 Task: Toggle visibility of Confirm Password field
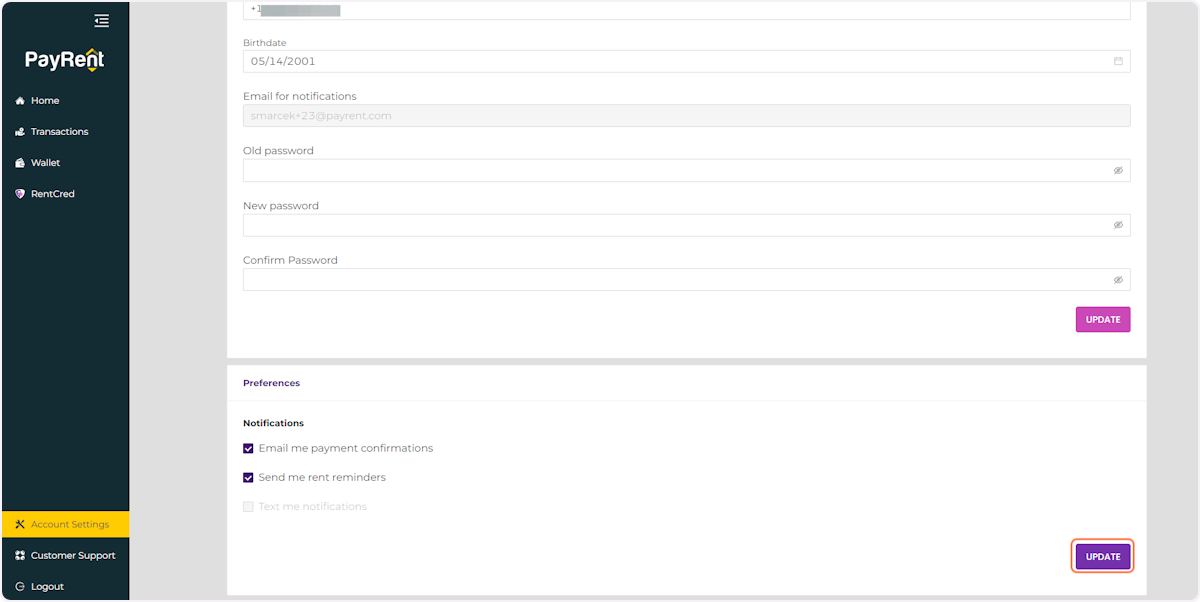tap(1118, 279)
